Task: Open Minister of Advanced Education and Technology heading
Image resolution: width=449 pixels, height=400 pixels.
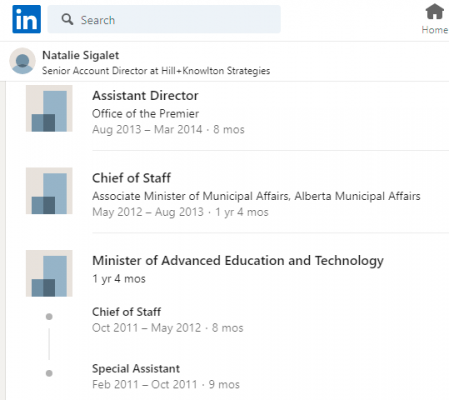Action: (x=238, y=261)
